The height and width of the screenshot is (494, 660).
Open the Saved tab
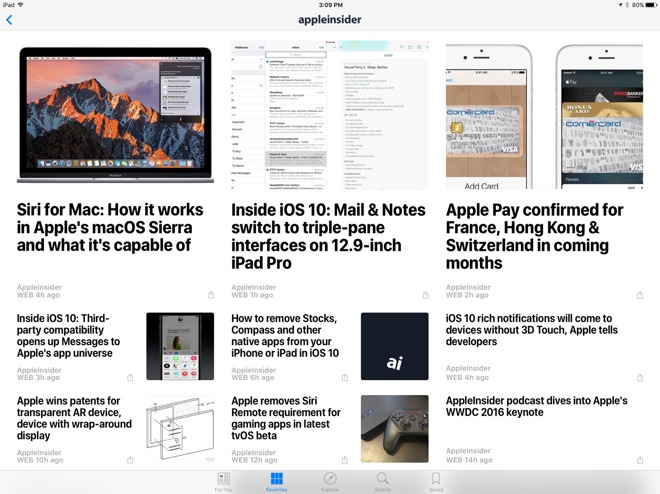436,482
